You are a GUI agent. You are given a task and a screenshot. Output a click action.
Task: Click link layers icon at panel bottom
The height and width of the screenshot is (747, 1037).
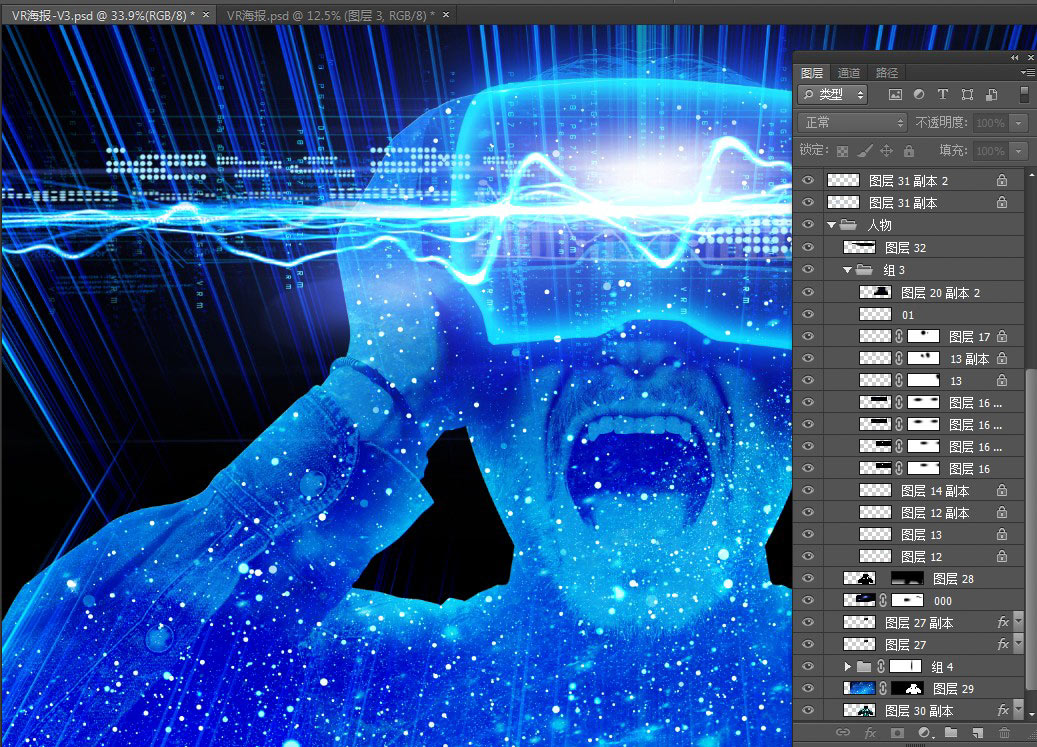(x=843, y=732)
